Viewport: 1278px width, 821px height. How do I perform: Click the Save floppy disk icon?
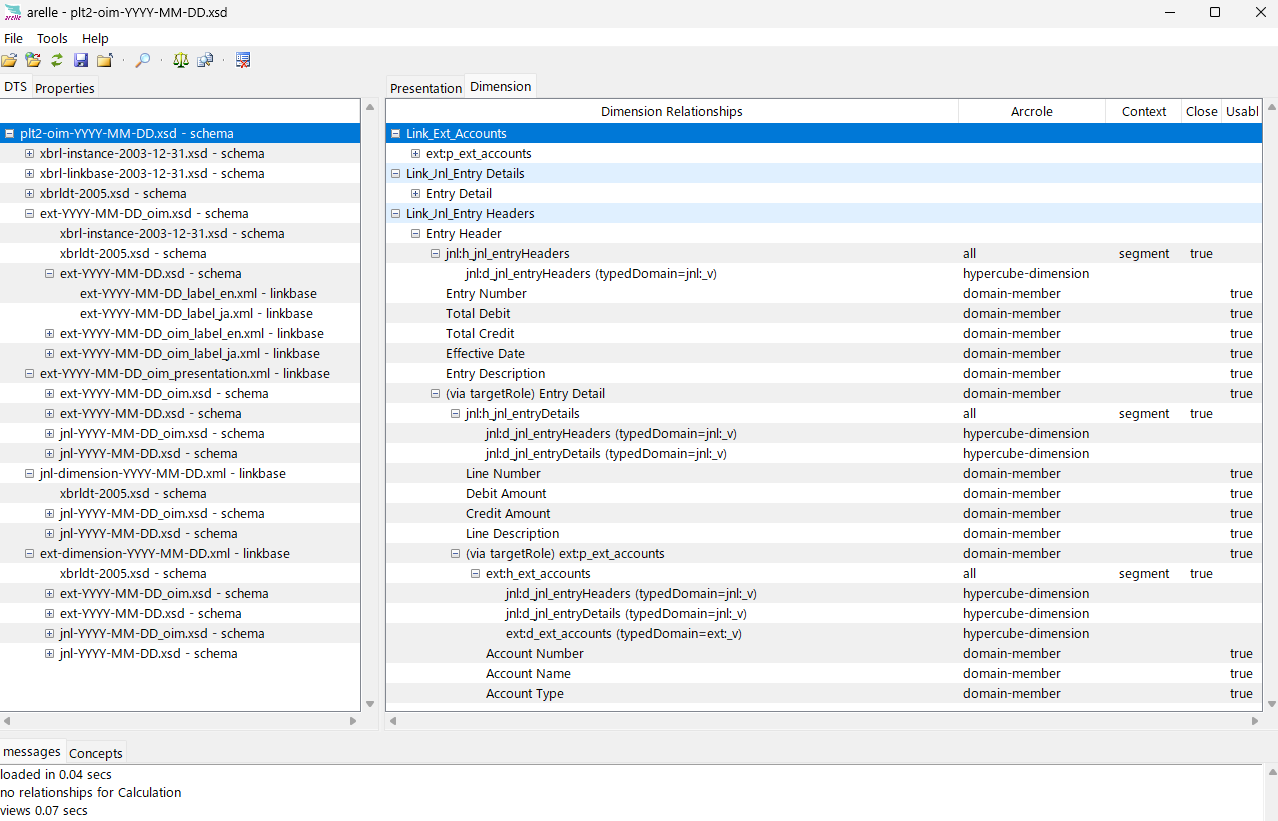click(x=81, y=60)
